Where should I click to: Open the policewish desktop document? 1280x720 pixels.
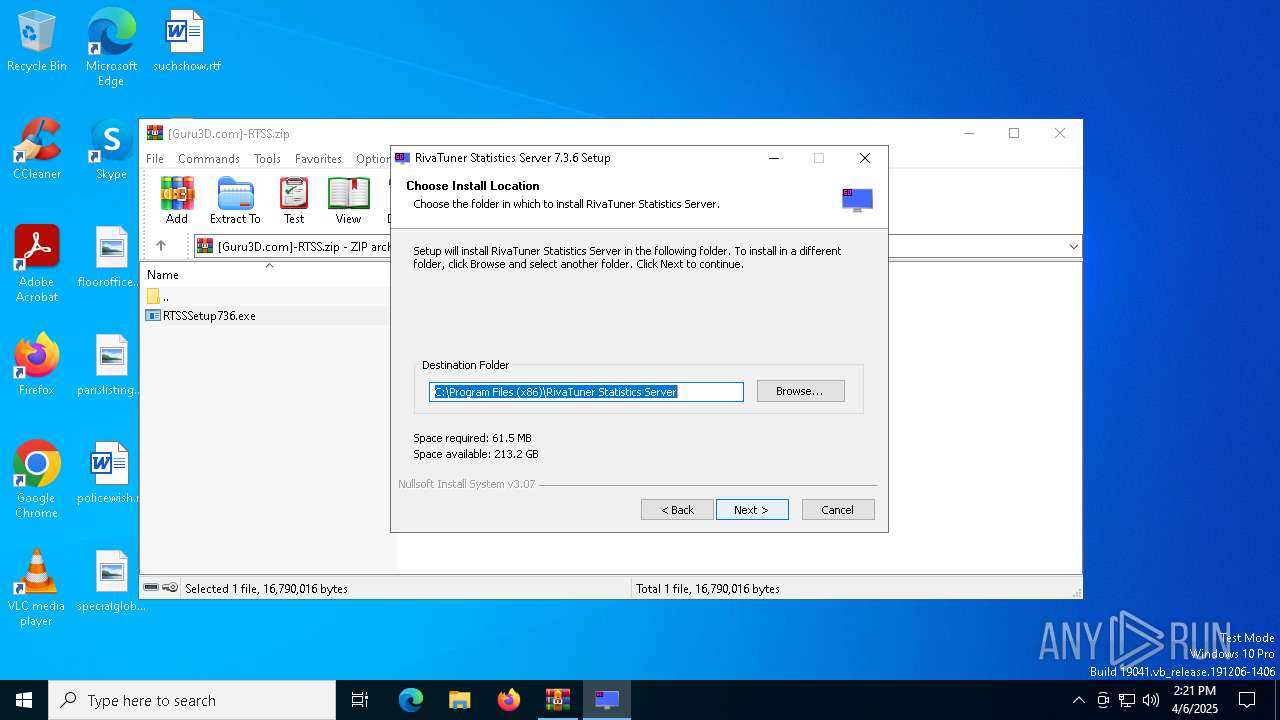(111, 473)
